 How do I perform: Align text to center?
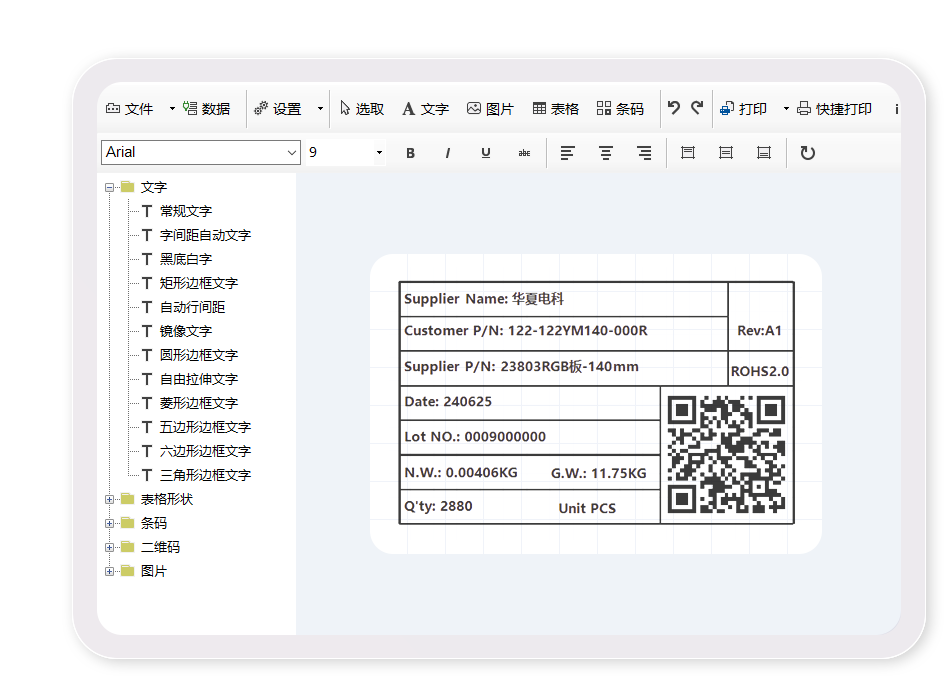click(606, 153)
